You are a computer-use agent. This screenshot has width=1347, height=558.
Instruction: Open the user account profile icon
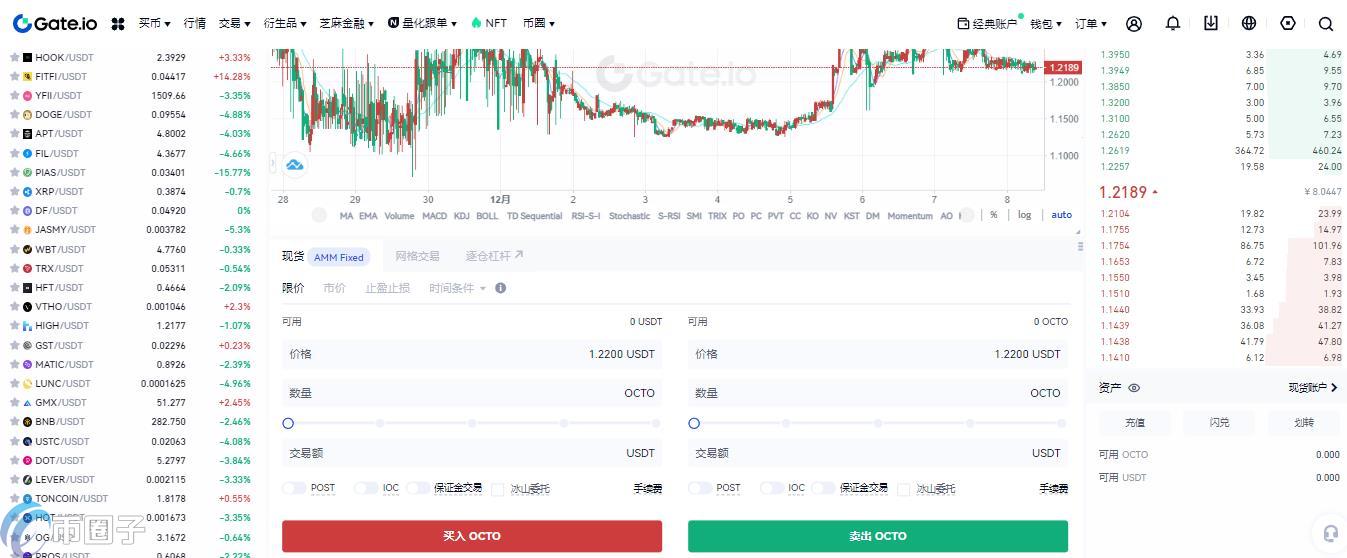(1133, 23)
